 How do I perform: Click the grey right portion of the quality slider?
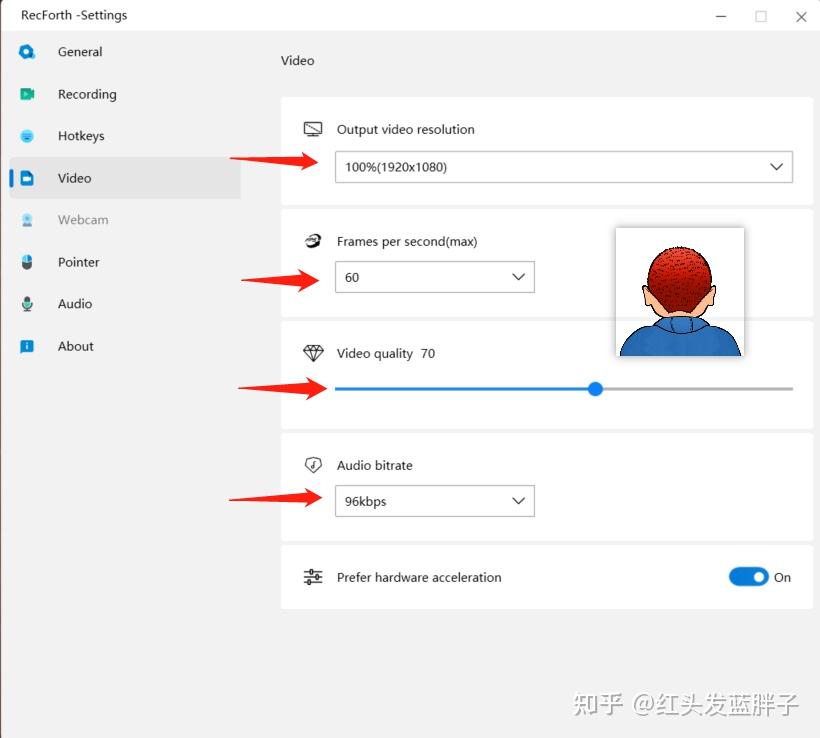click(698, 389)
